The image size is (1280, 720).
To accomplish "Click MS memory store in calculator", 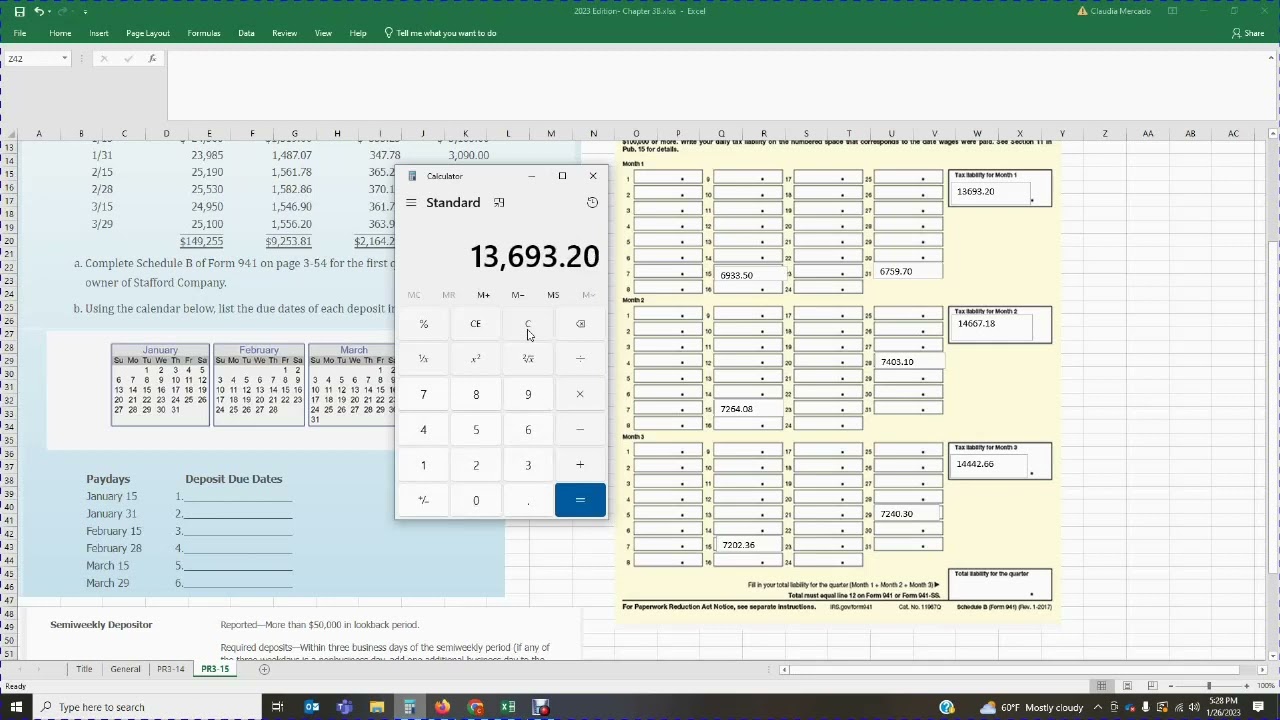I will pyautogui.click(x=553, y=295).
